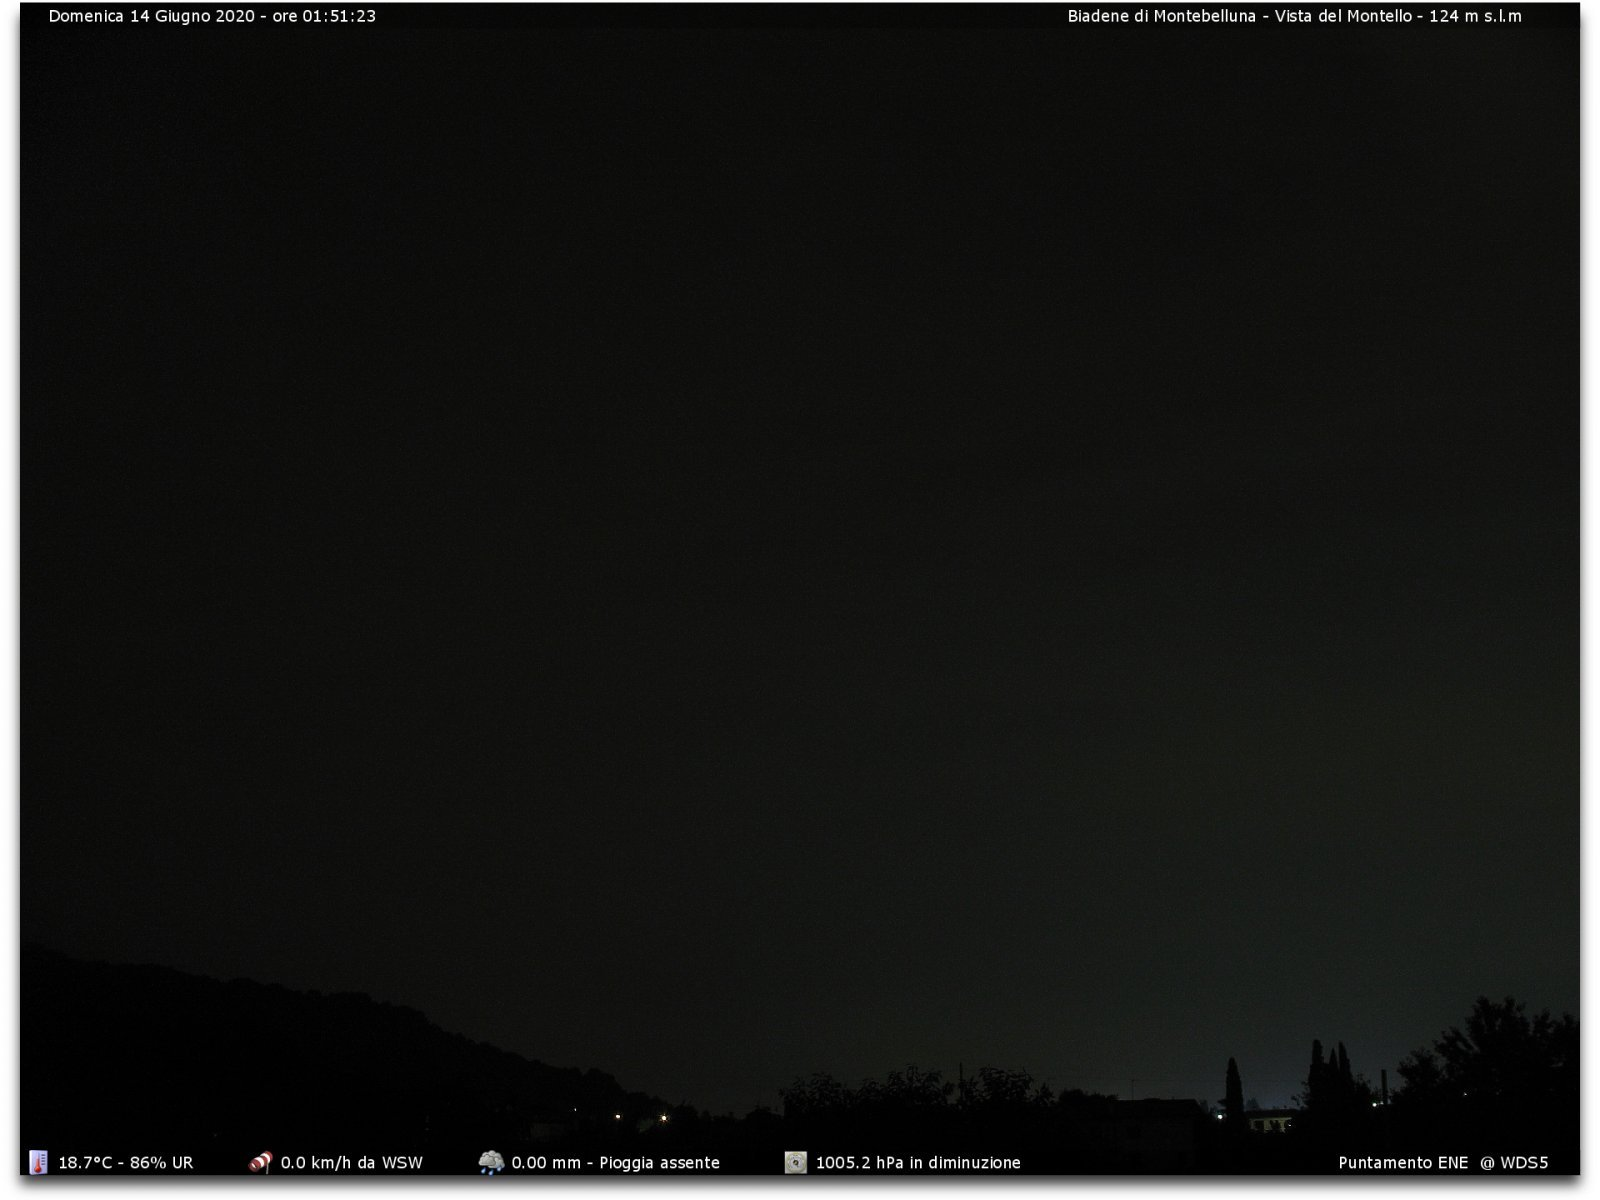This screenshot has width=1600, height=1200.
Task: Click the thermometer temperature icon
Action: click(x=38, y=1162)
